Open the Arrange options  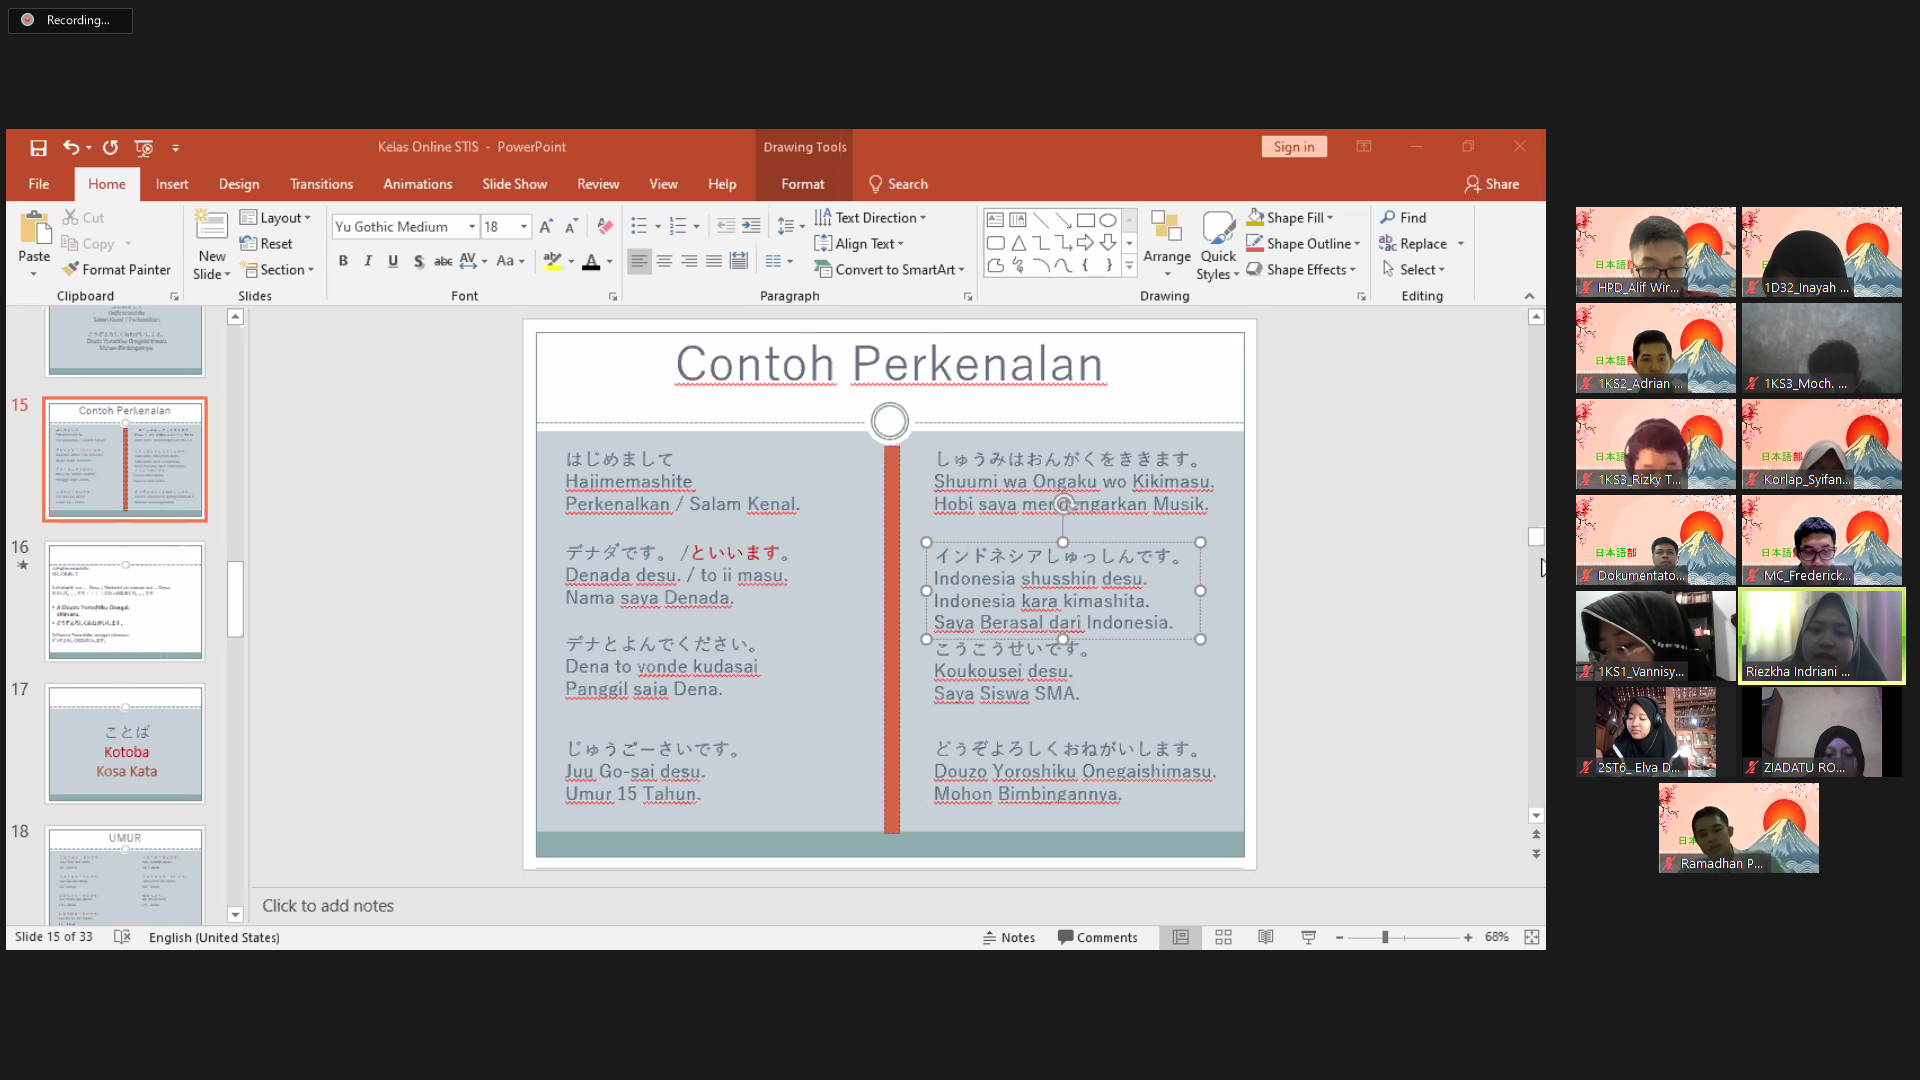[1167, 245]
